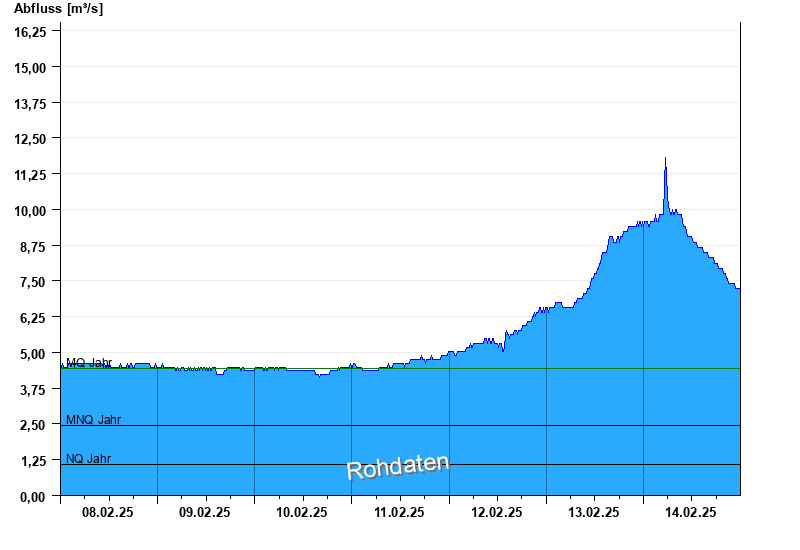Select the 3,75 y-axis value
Viewport: 800px width, 550px height.
33,389
